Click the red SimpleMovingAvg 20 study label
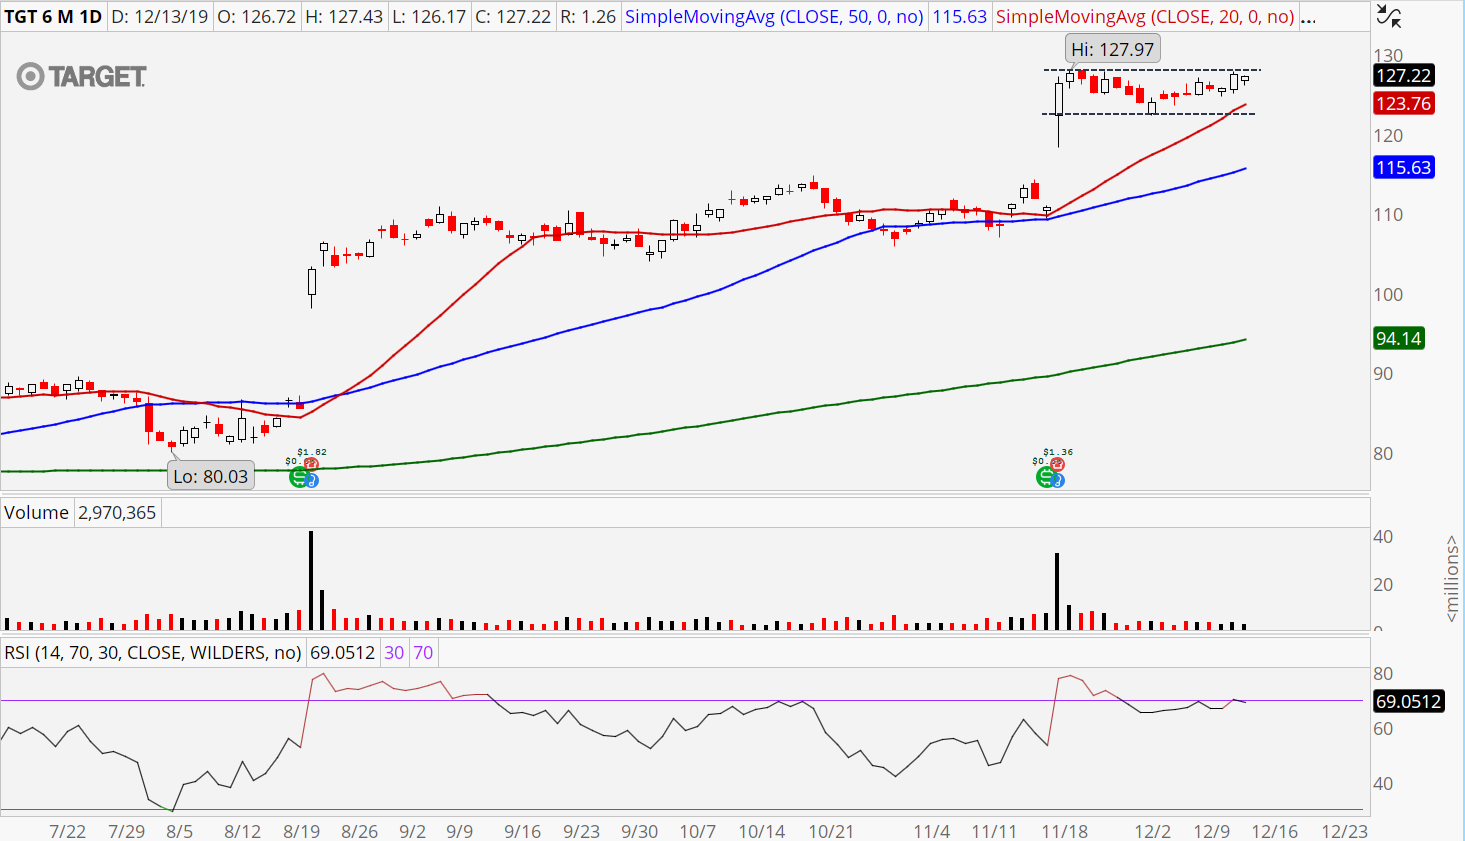Viewport: 1465px width, 841px height. pos(1145,17)
